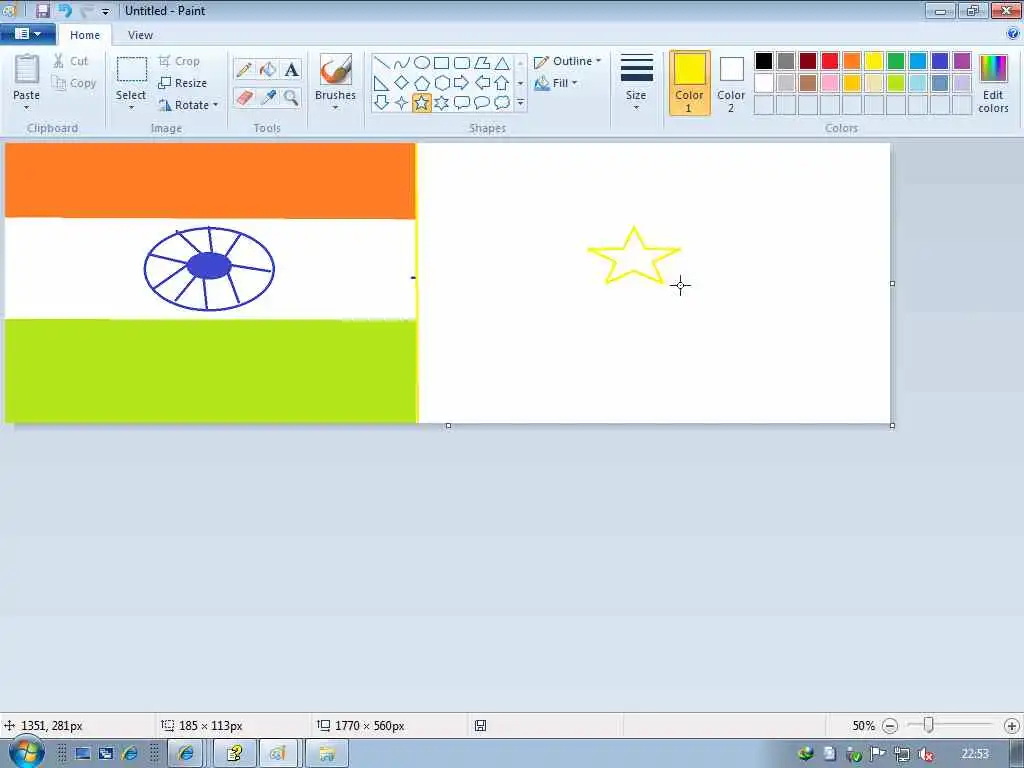
Task: Select the Fill with color bucket tool
Action: 268,69
